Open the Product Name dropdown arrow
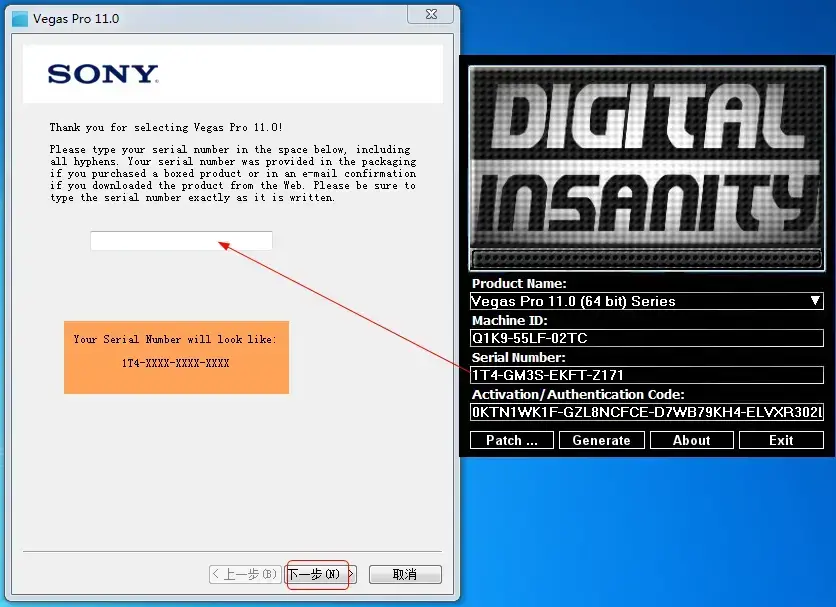Viewport: 836px width, 607px height. click(815, 301)
